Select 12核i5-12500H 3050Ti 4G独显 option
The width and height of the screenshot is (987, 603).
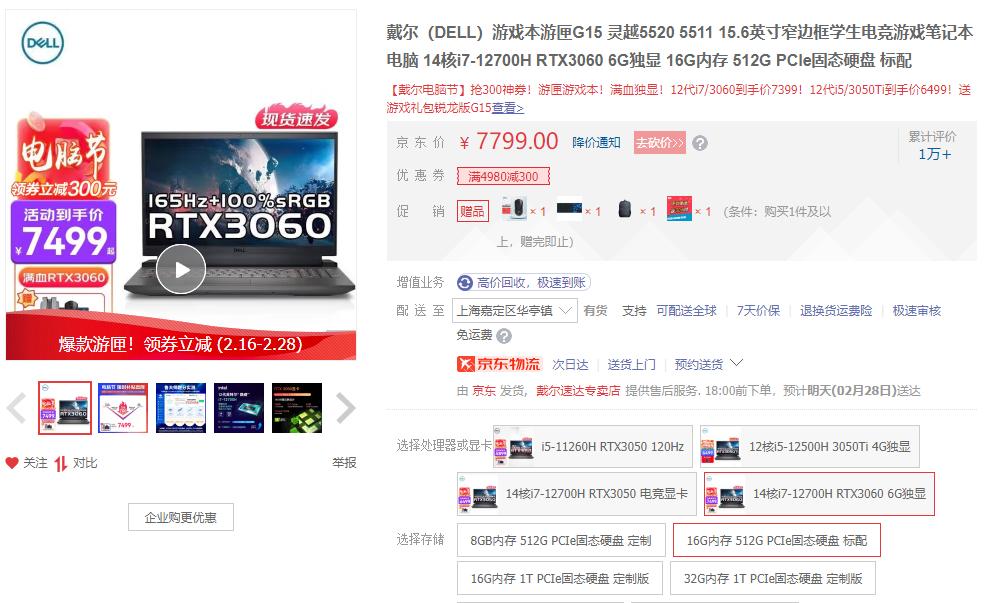click(809, 446)
